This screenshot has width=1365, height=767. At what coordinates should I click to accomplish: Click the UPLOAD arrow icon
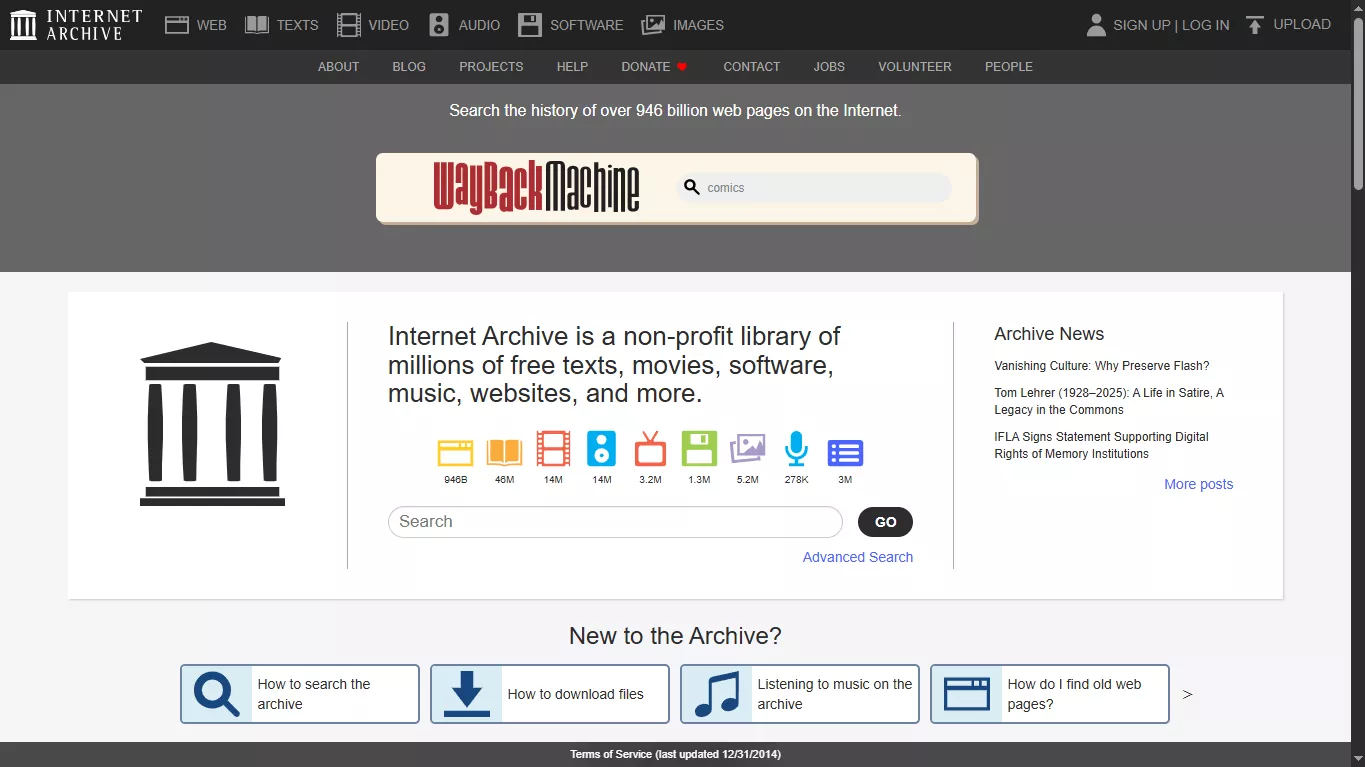click(x=1254, y=23)
